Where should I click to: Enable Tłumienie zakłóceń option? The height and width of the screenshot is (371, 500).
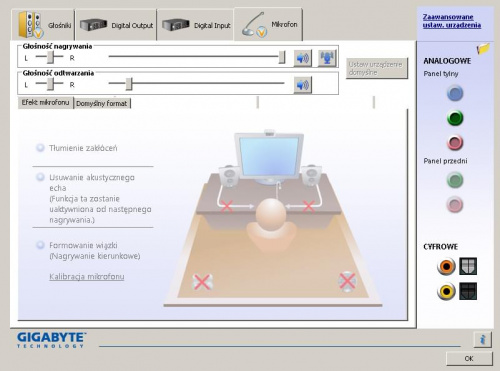coord(40,148)
